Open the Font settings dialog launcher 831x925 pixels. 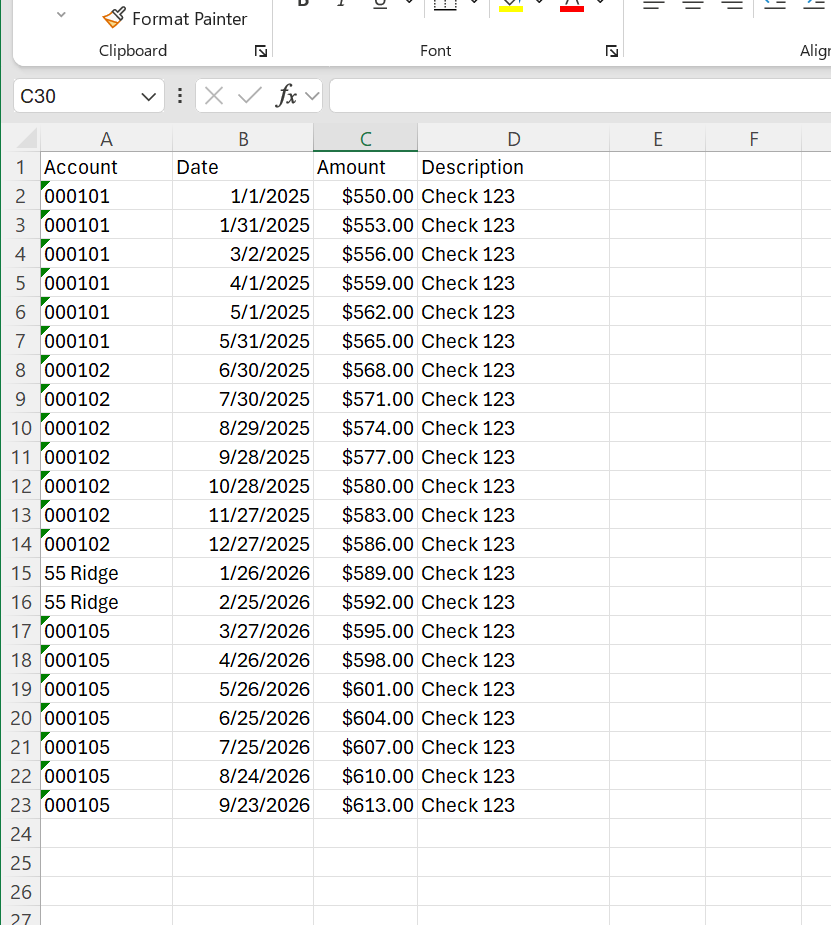click(612, 51)
